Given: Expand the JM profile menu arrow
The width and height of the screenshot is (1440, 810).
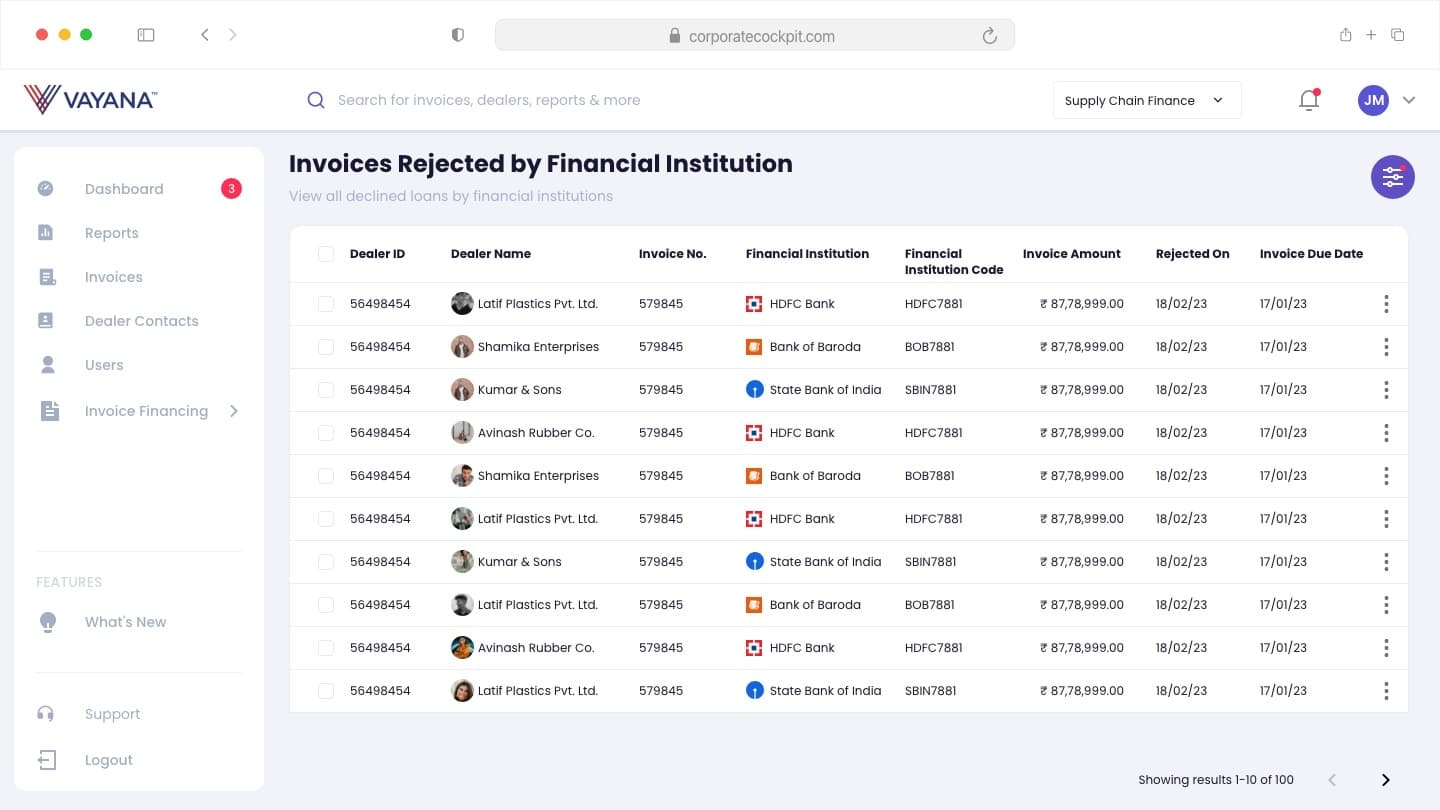Looking at the screenshot, I should coord(1409,100).
